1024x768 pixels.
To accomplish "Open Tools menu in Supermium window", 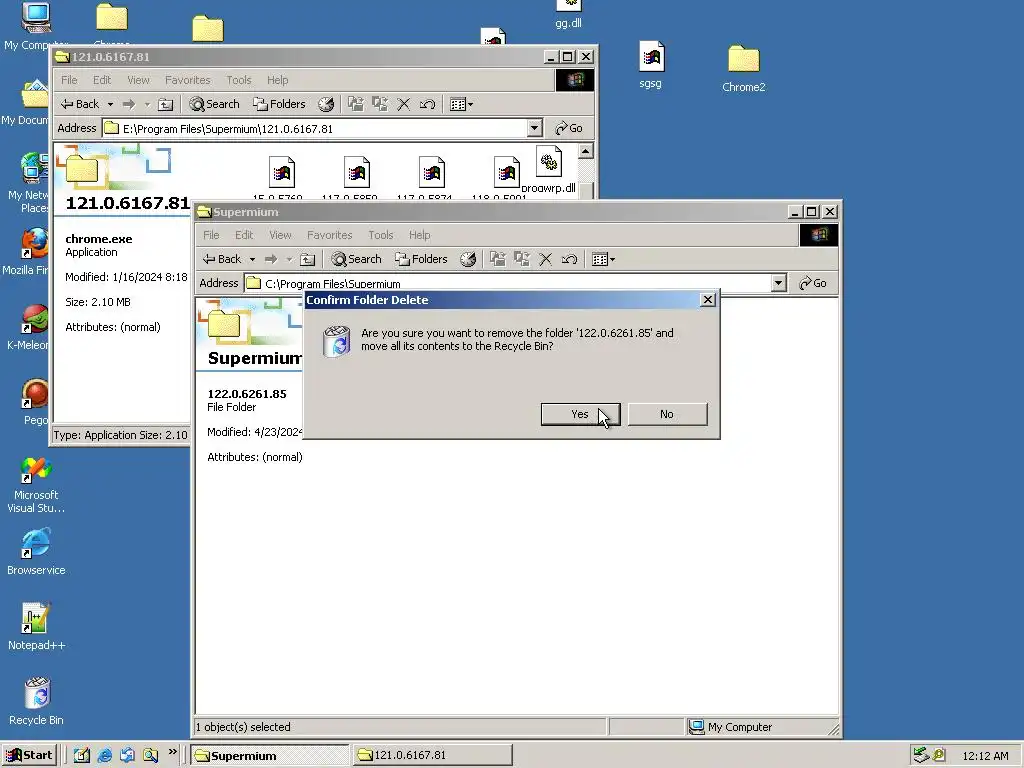I will (380, 235).
